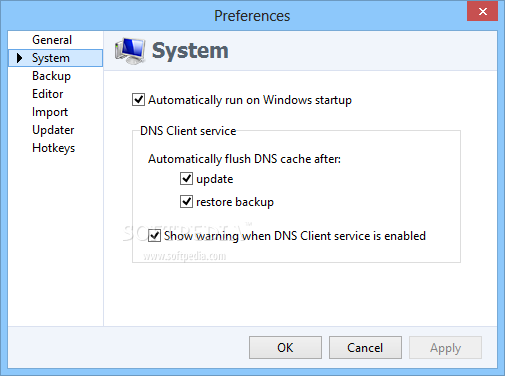The image size is (505, 376).
Task: Switch to the Editor settings
Action: (48, 94)
